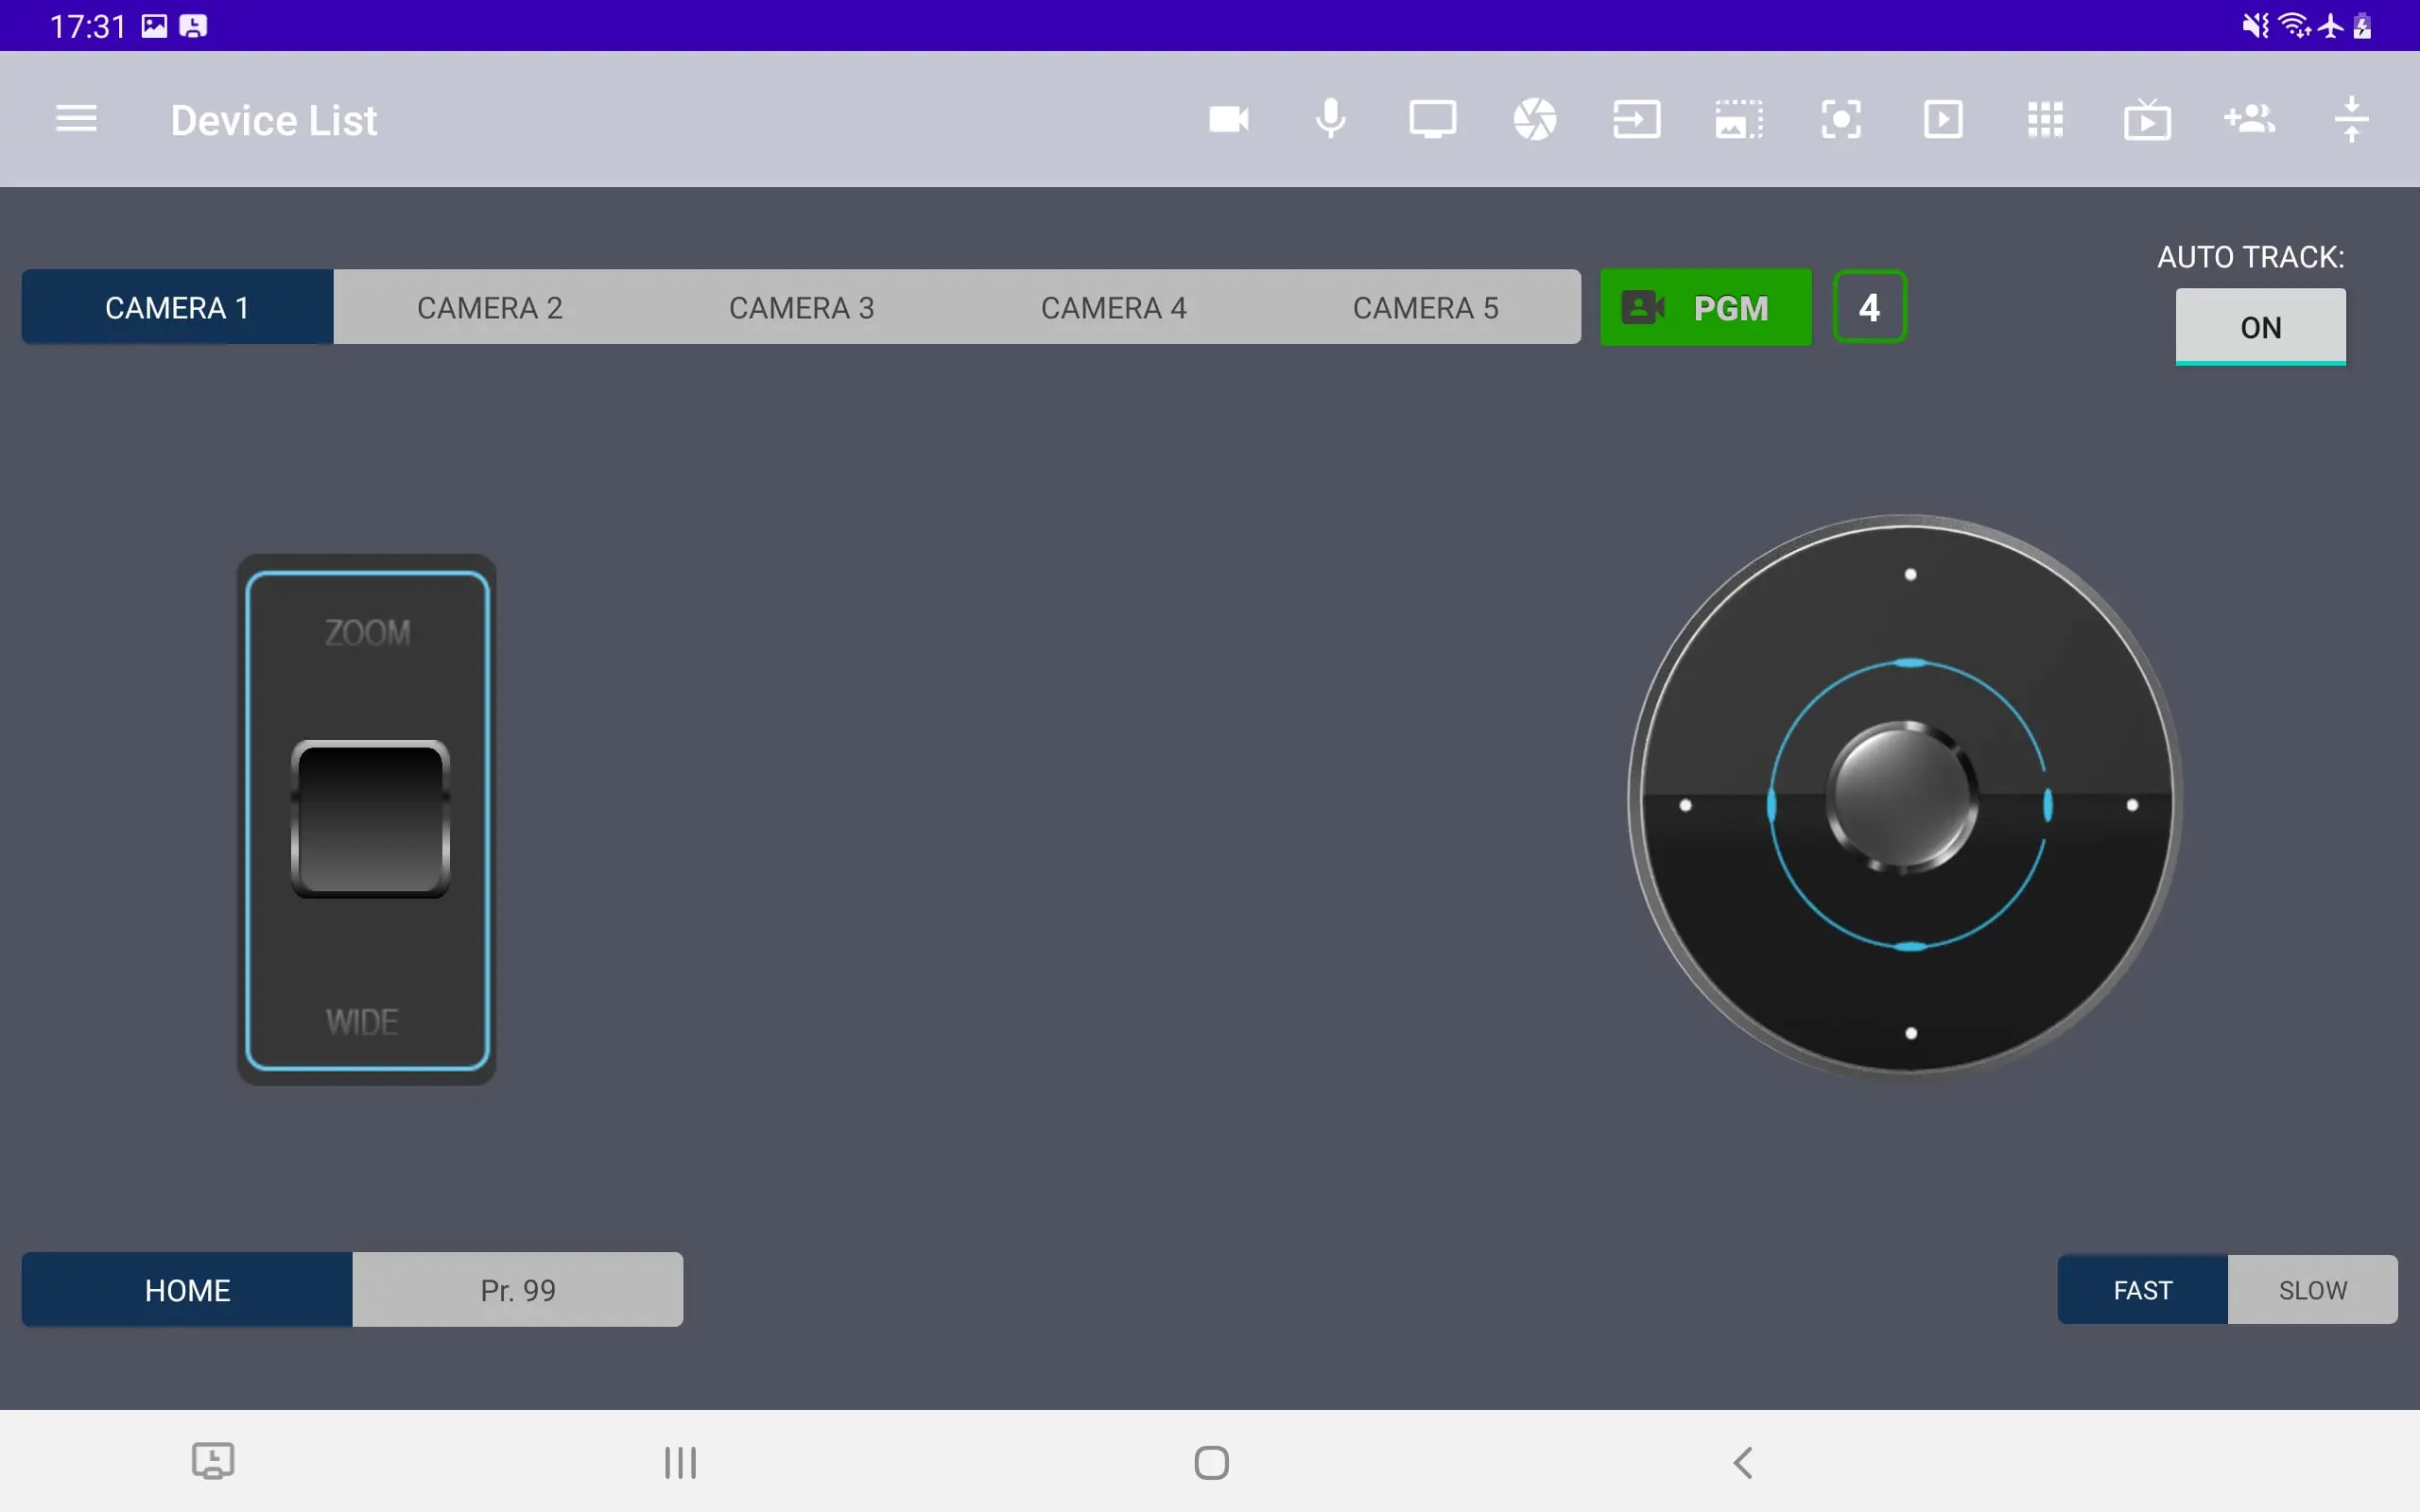Switch to the CAMERA 3 tab

801,307
